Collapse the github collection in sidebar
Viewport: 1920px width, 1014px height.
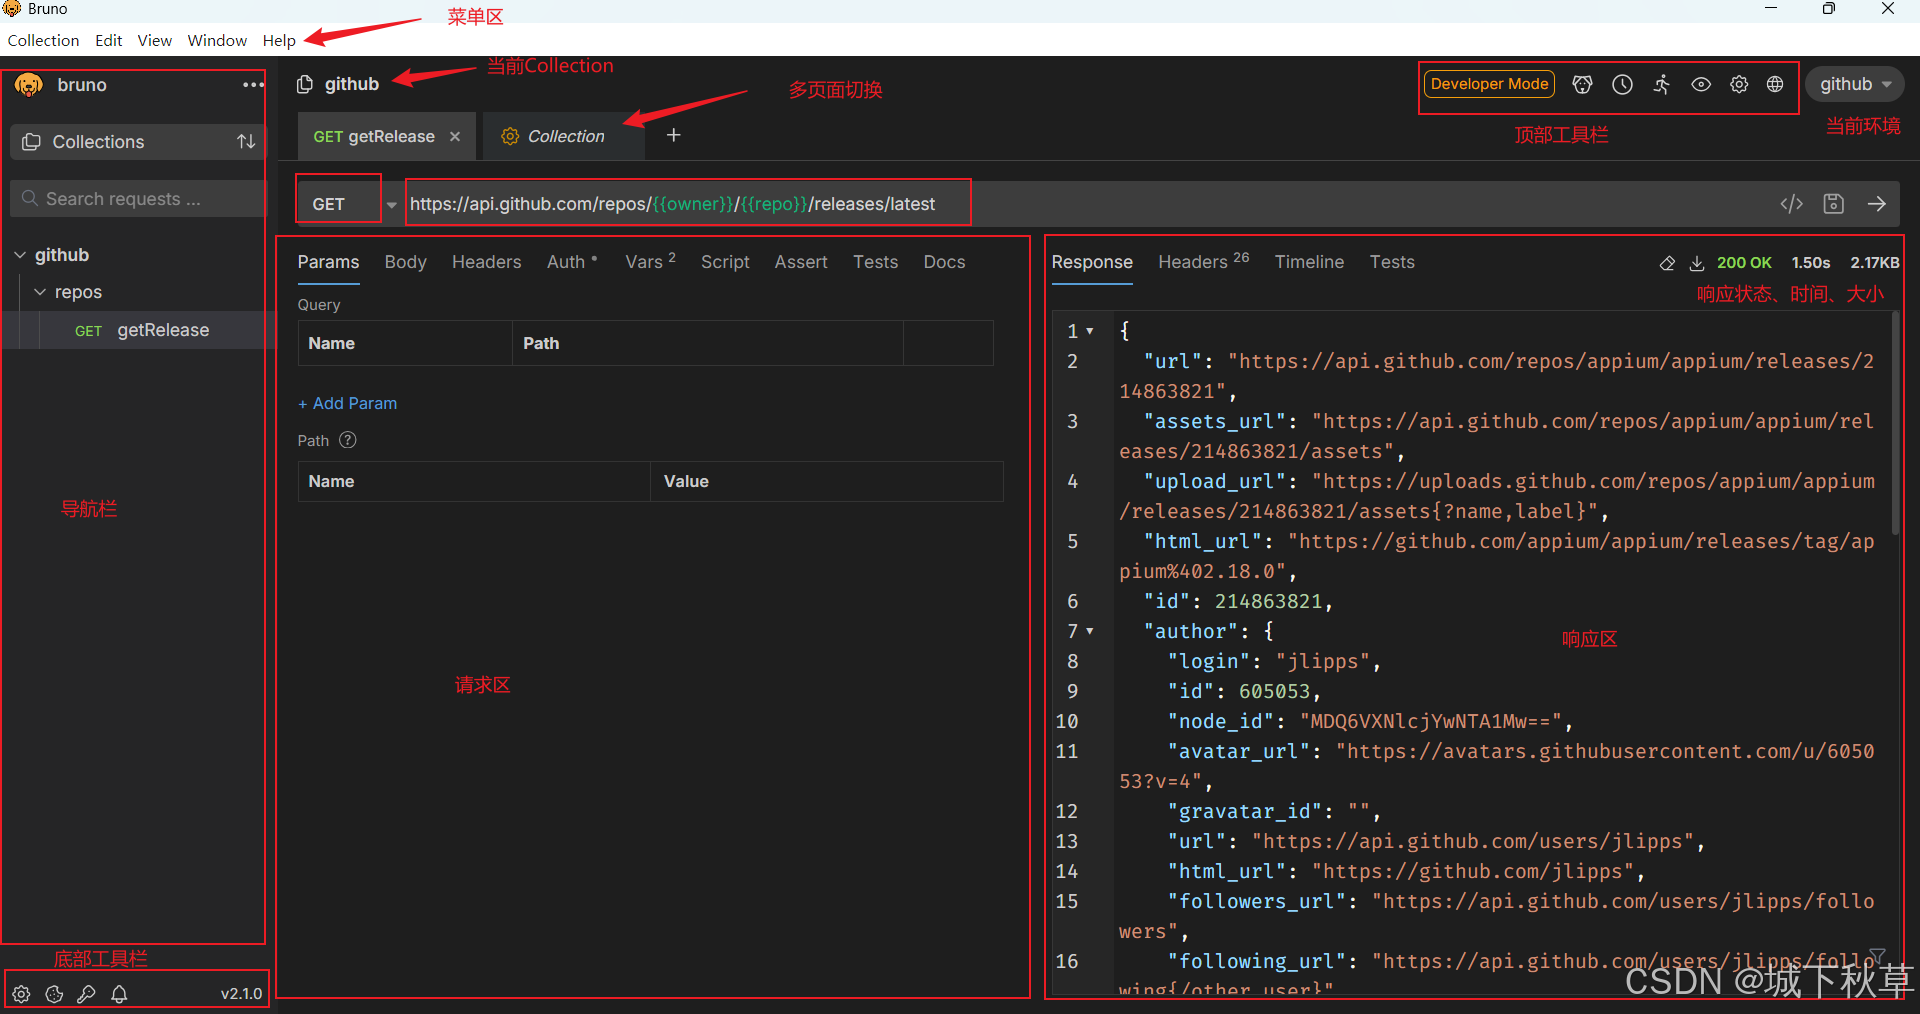pos(20,255)
